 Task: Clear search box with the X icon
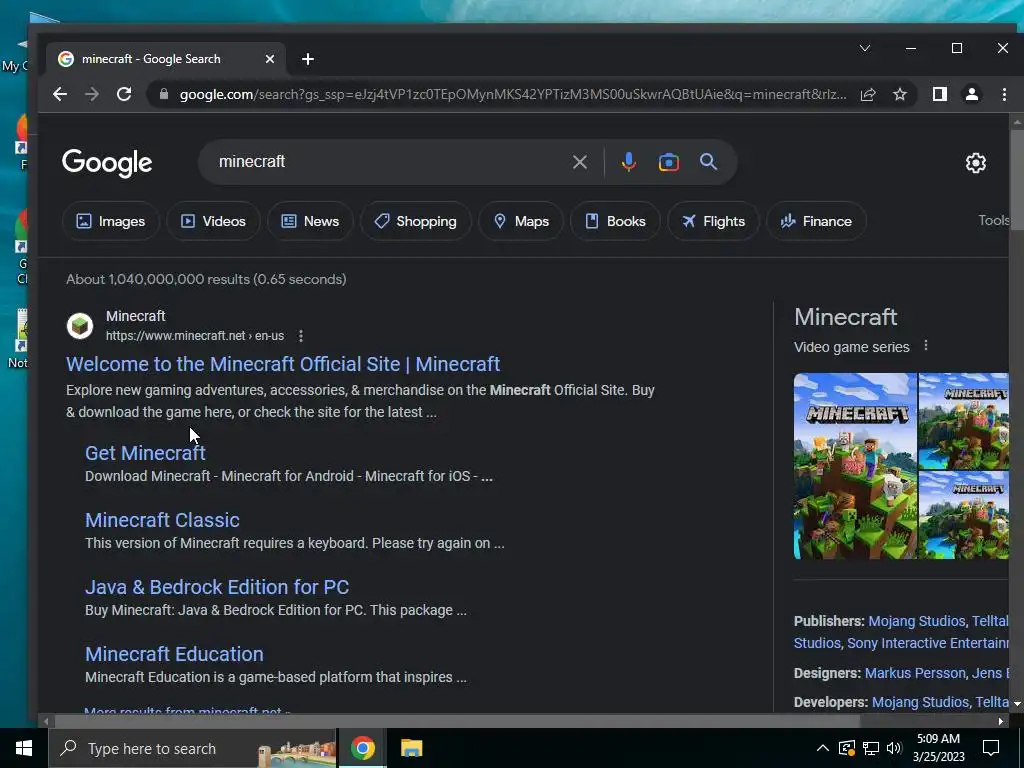coord(579,162)
